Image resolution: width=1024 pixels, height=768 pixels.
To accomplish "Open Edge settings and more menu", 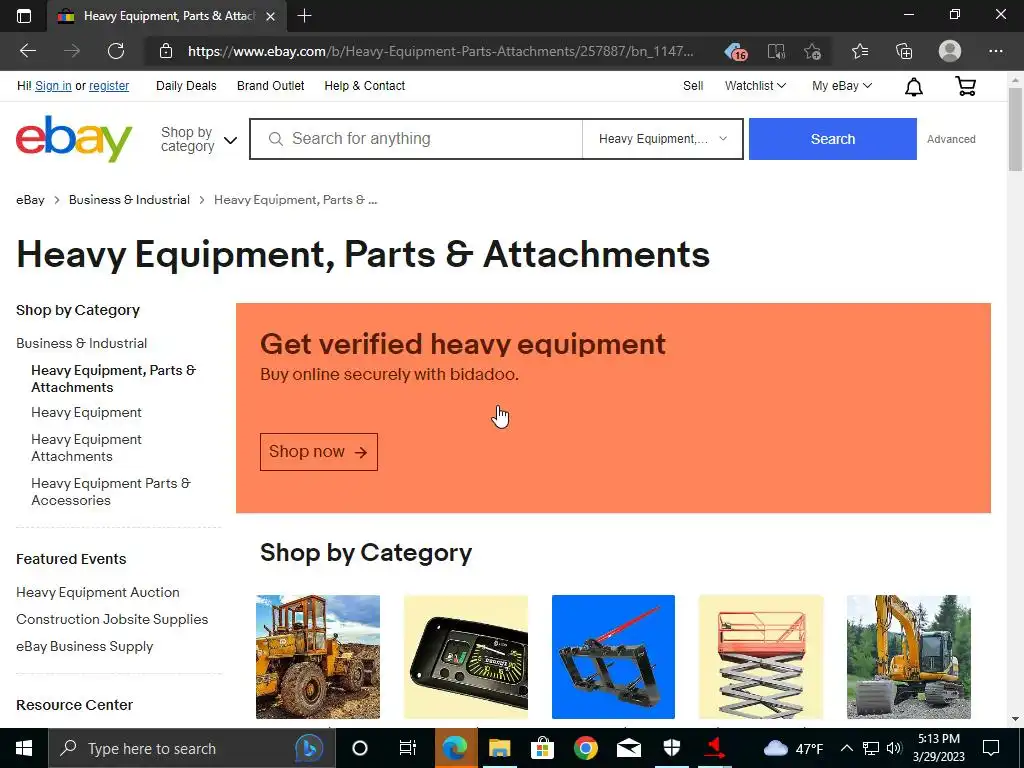I will 995,51.
